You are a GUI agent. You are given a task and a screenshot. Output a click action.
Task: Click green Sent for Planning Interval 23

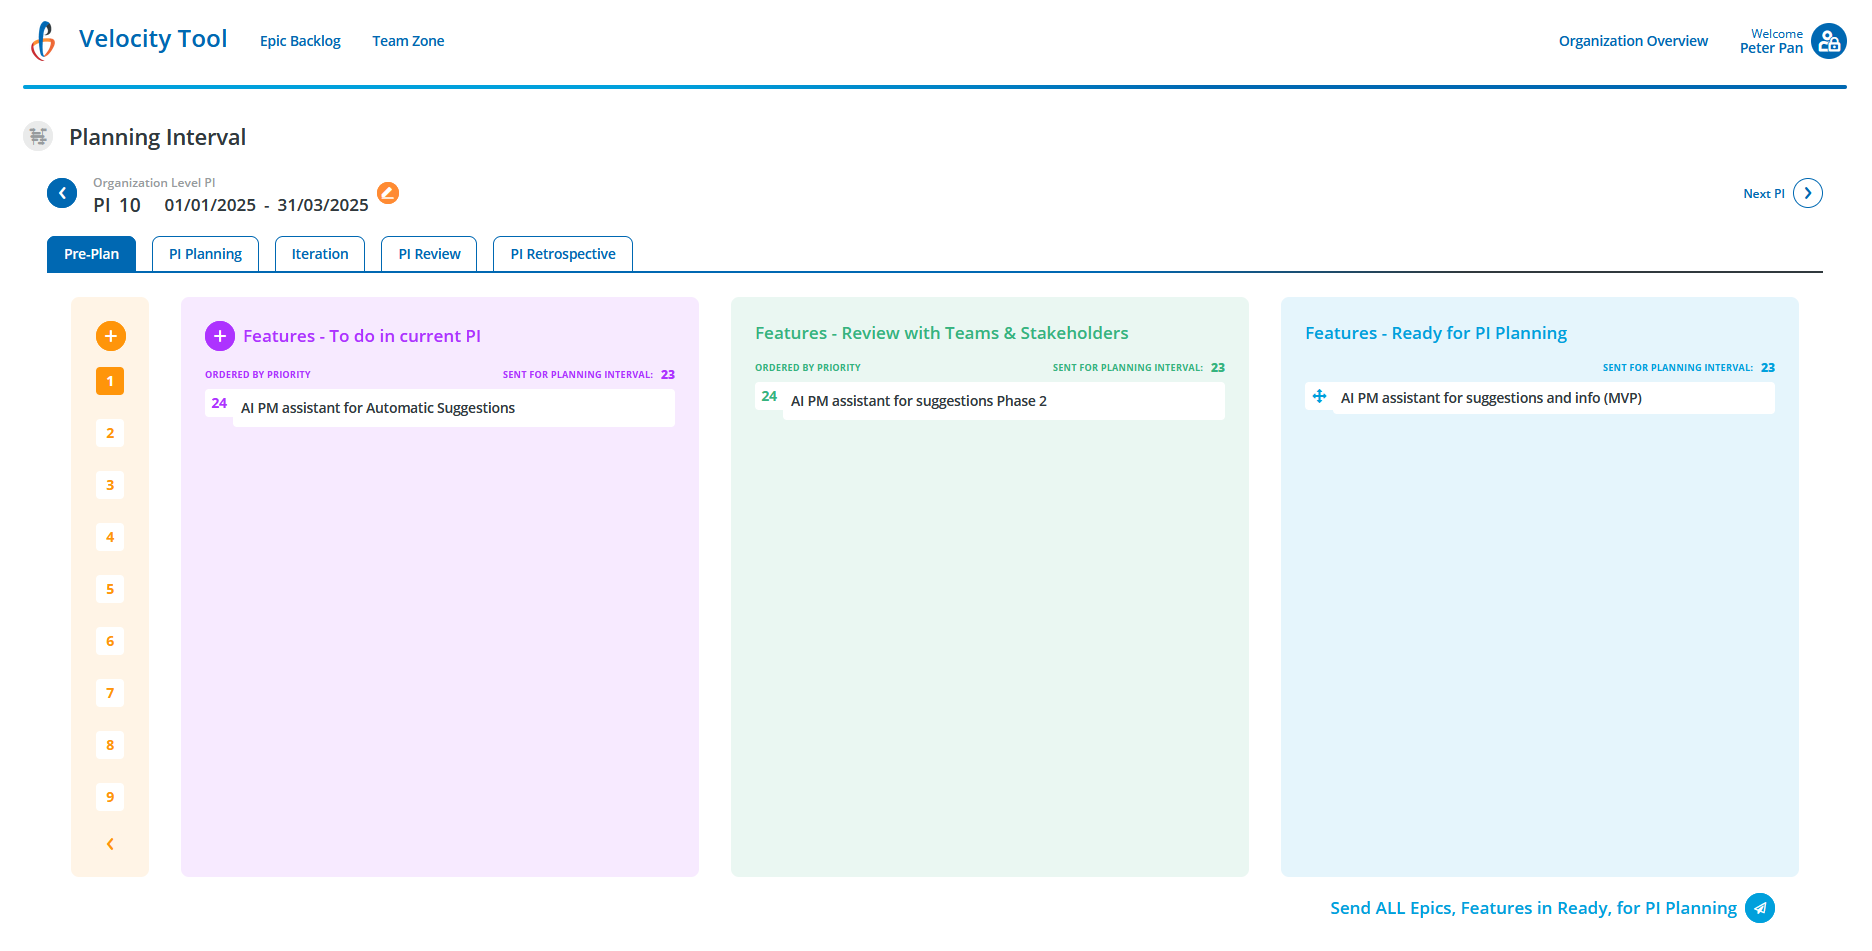pos(1139,368)
